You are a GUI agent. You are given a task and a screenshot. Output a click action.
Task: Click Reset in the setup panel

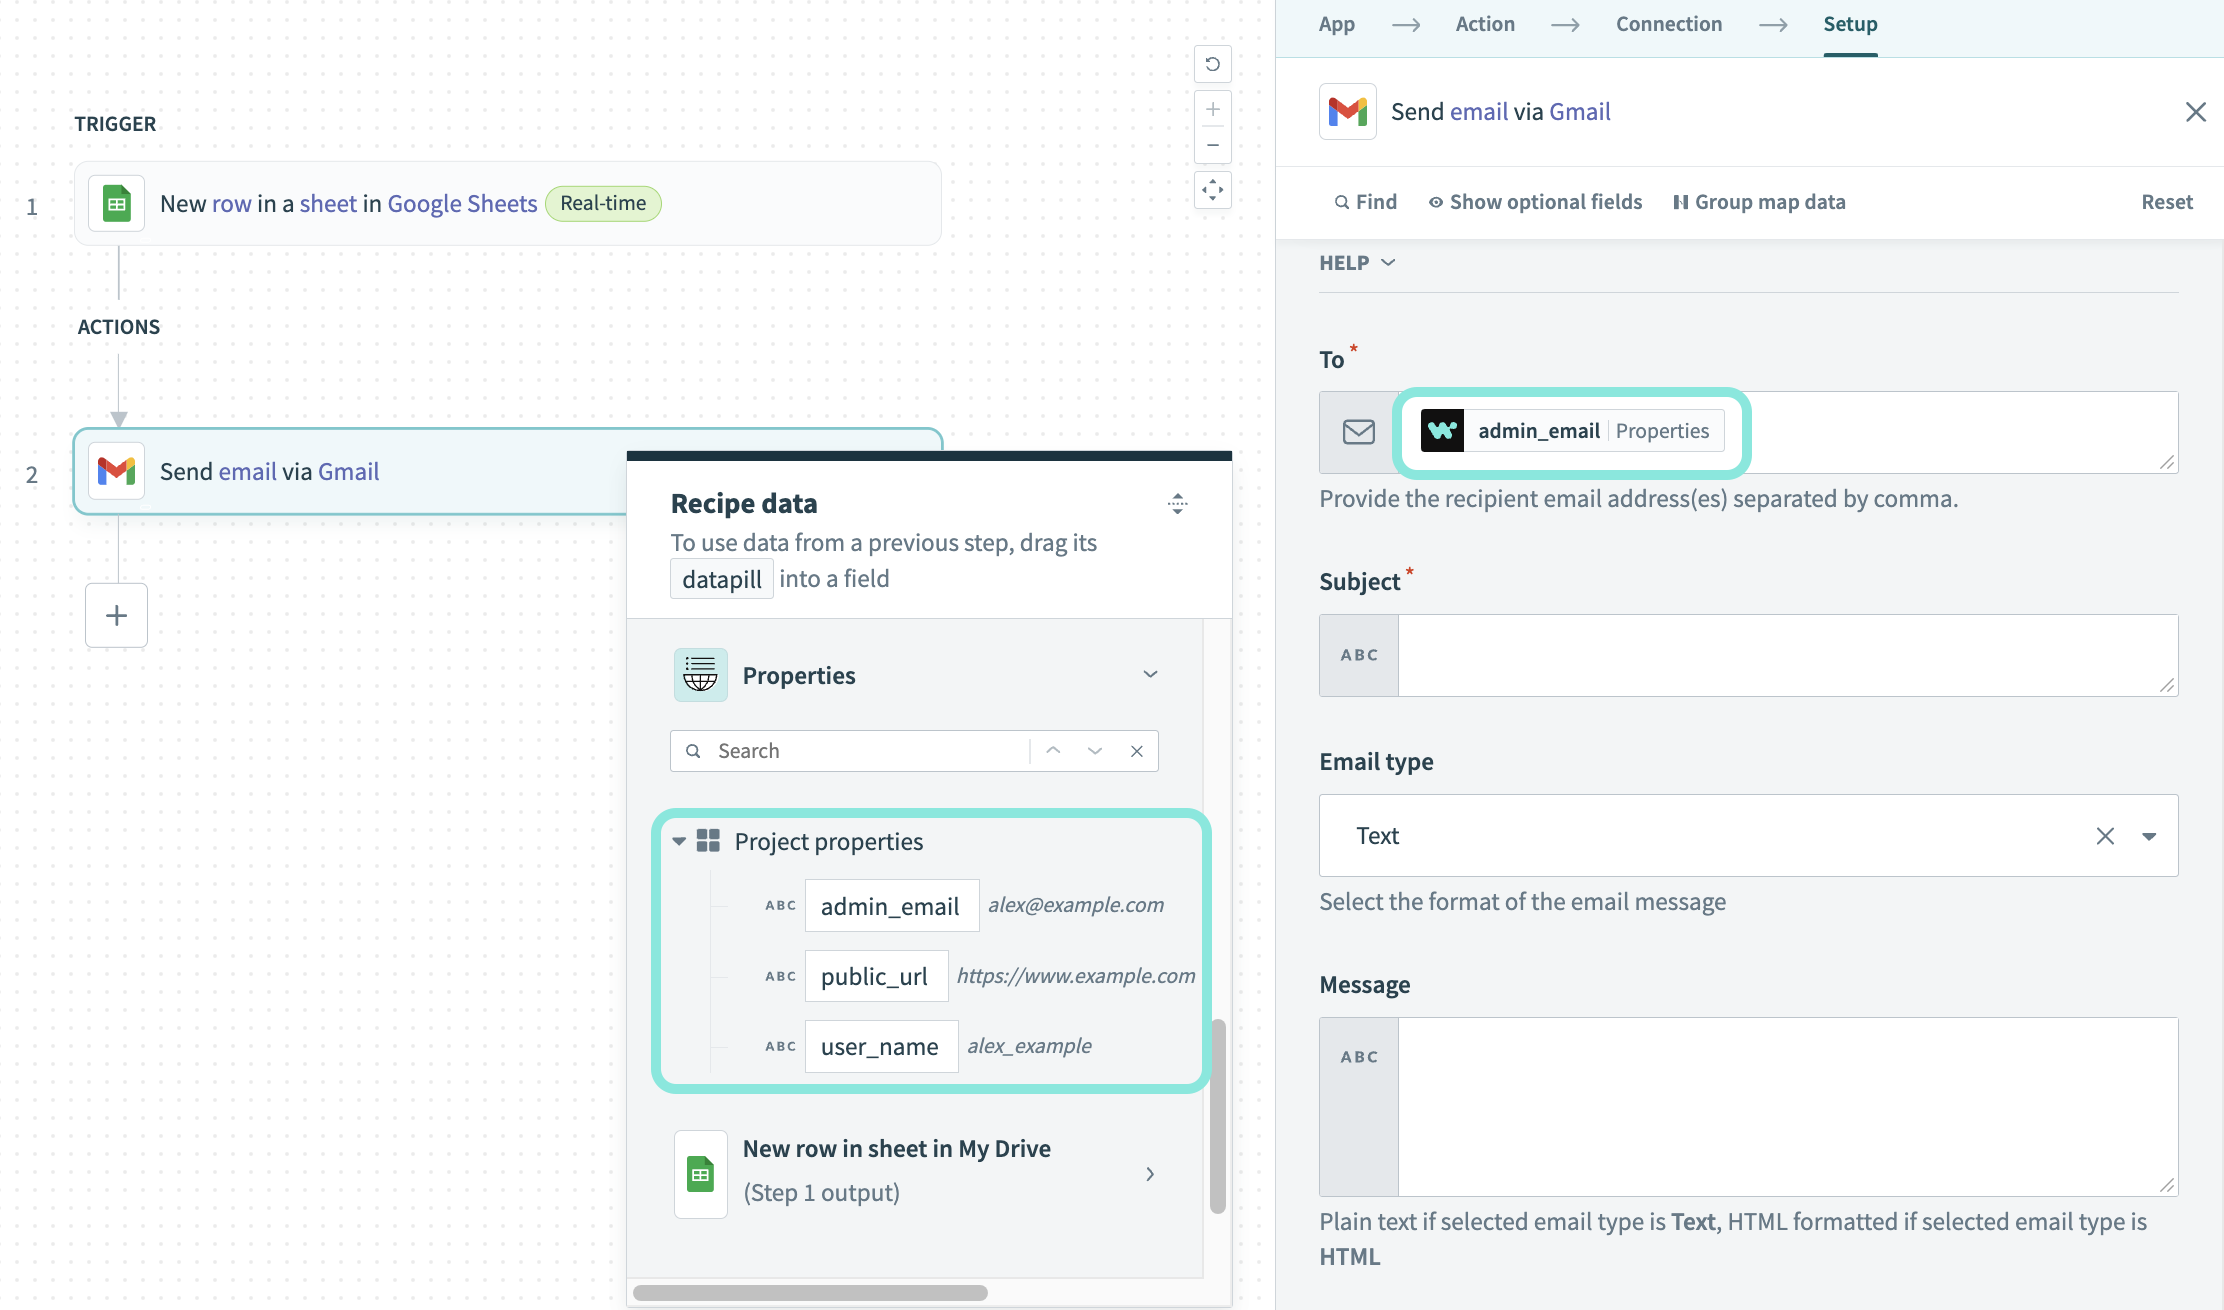coord(2167,201)
